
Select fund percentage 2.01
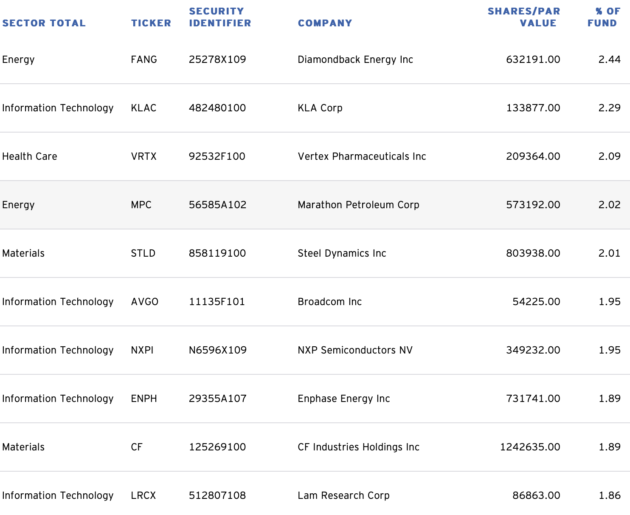pos(610,253)
